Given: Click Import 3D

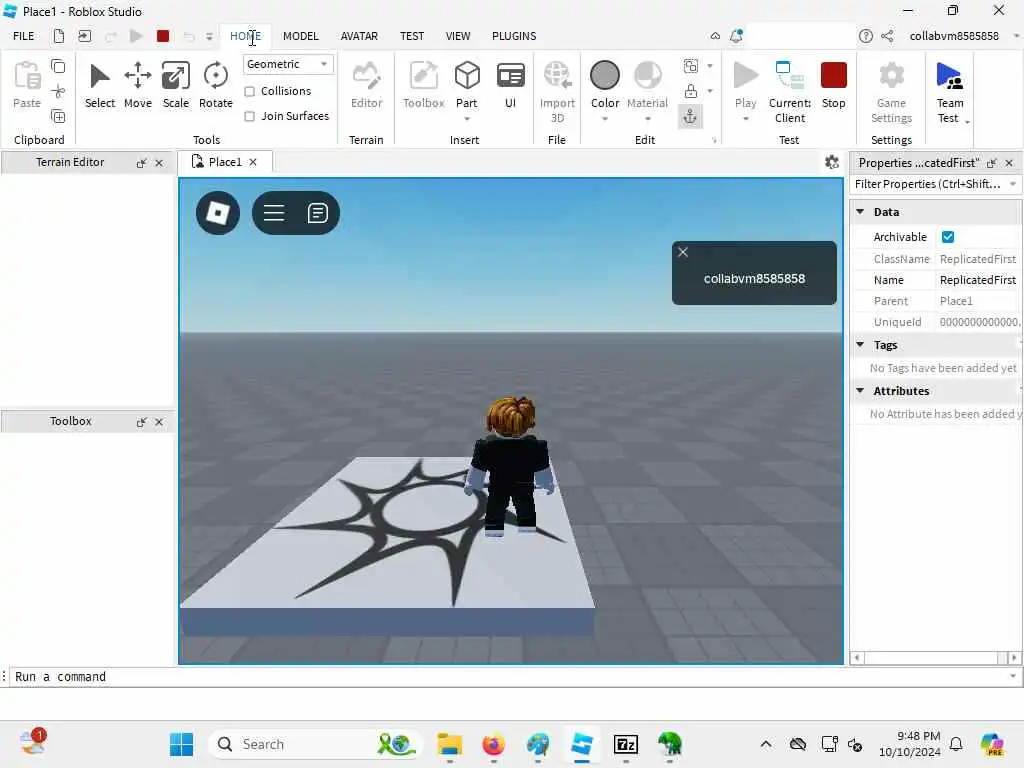Looking at the screenshot, I should coord(557,91).
